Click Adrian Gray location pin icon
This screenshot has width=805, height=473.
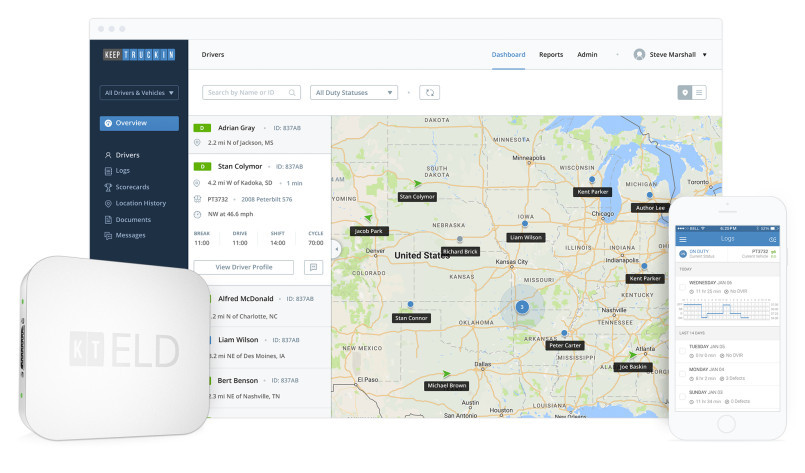click(x=197, y=143)
